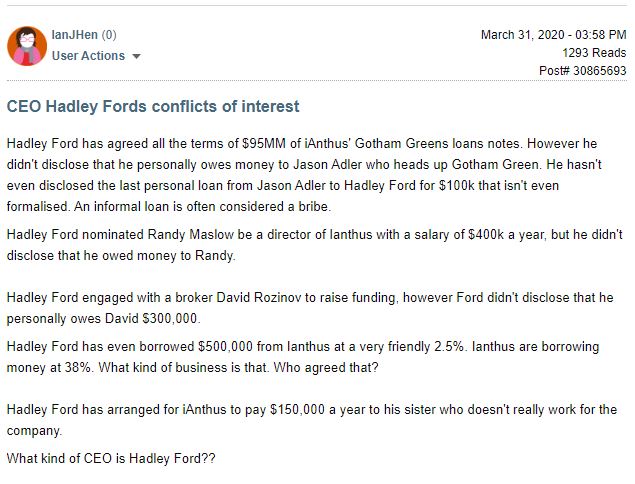This screenshot has height=484, width=635.
Task: Open the post title CEO Hadley Fords conflicts
Action: pyautogui.click(x=153, y=107)
